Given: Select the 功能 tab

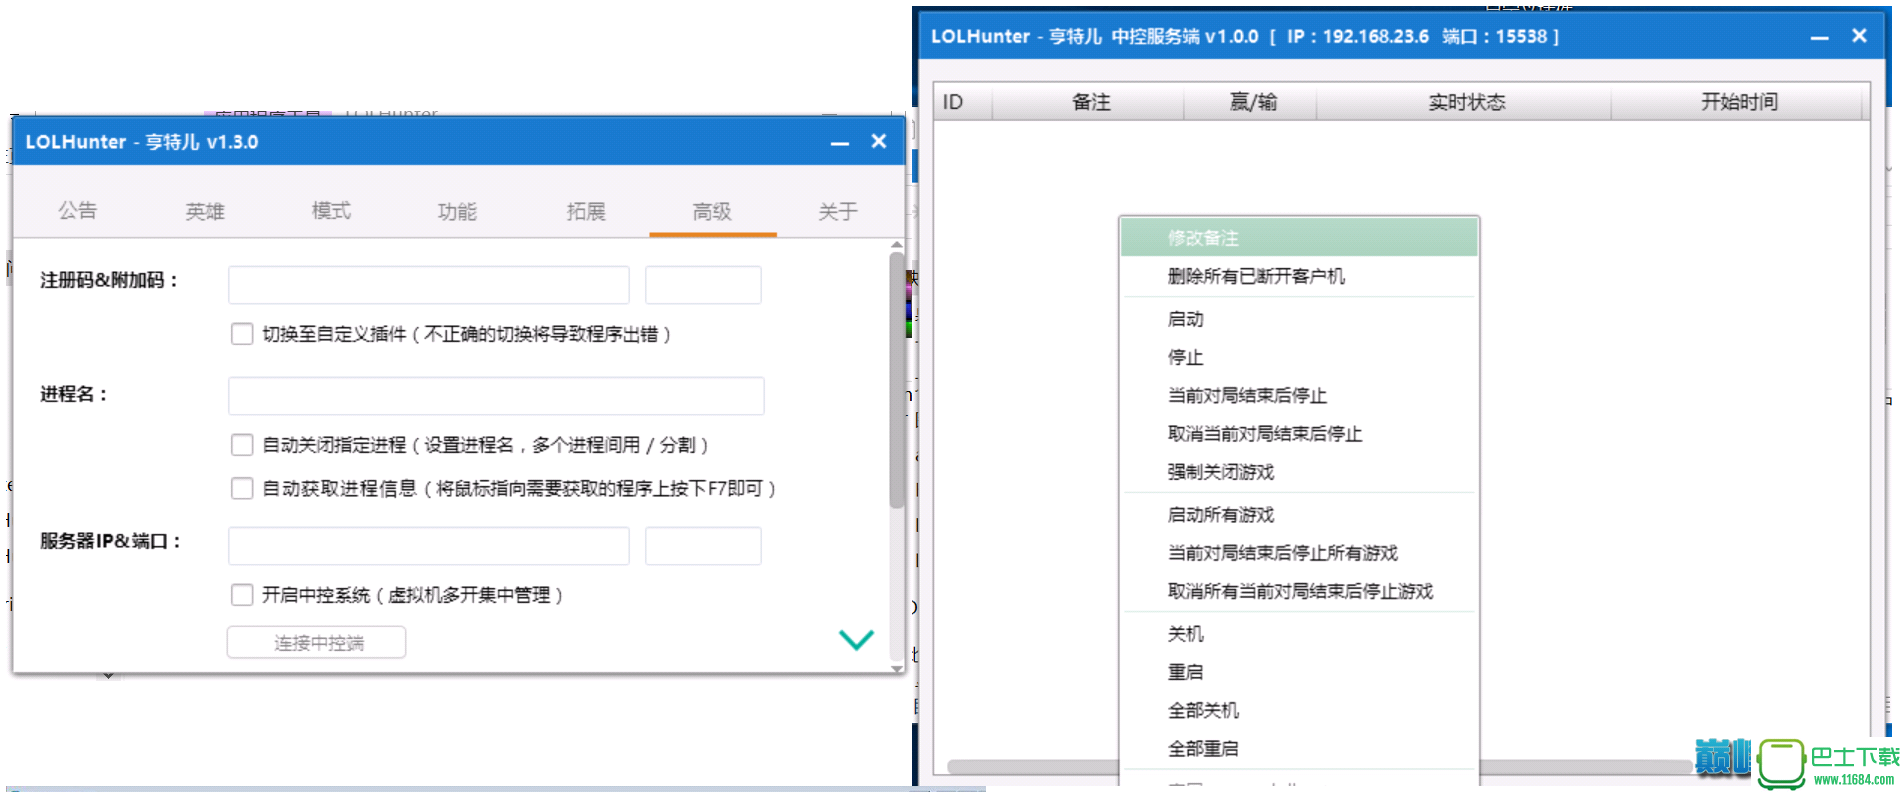Looking at the screenshot, I should (457, 211).
